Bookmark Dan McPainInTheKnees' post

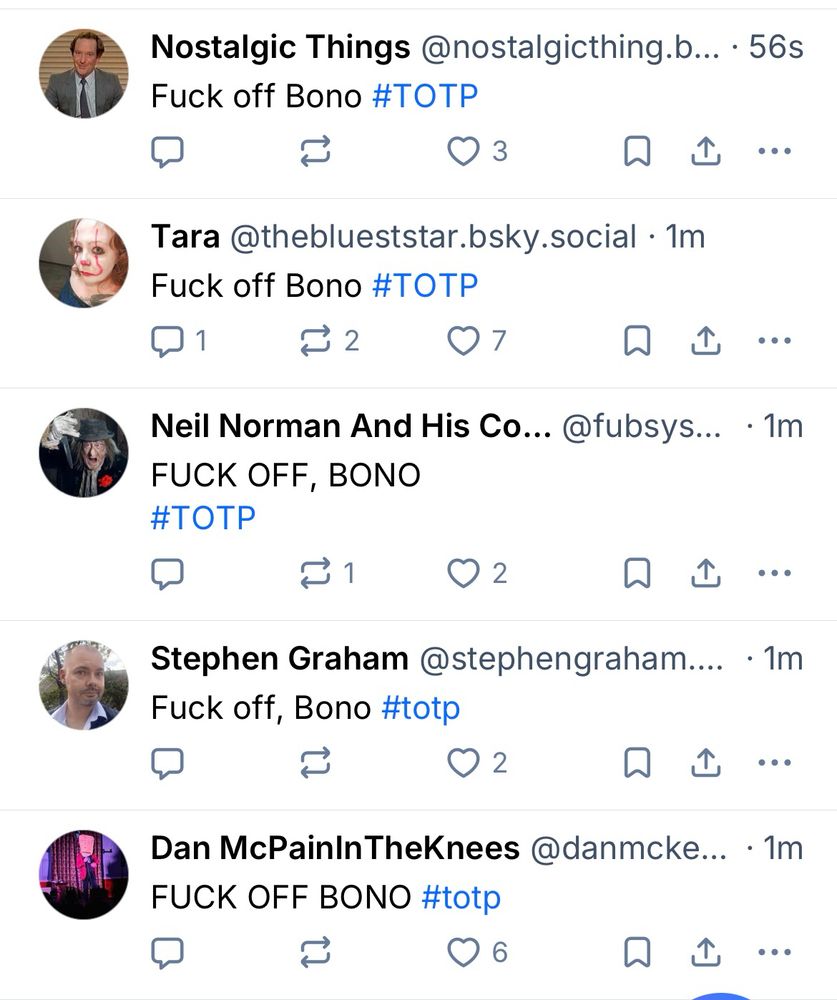tap(637, 953)
